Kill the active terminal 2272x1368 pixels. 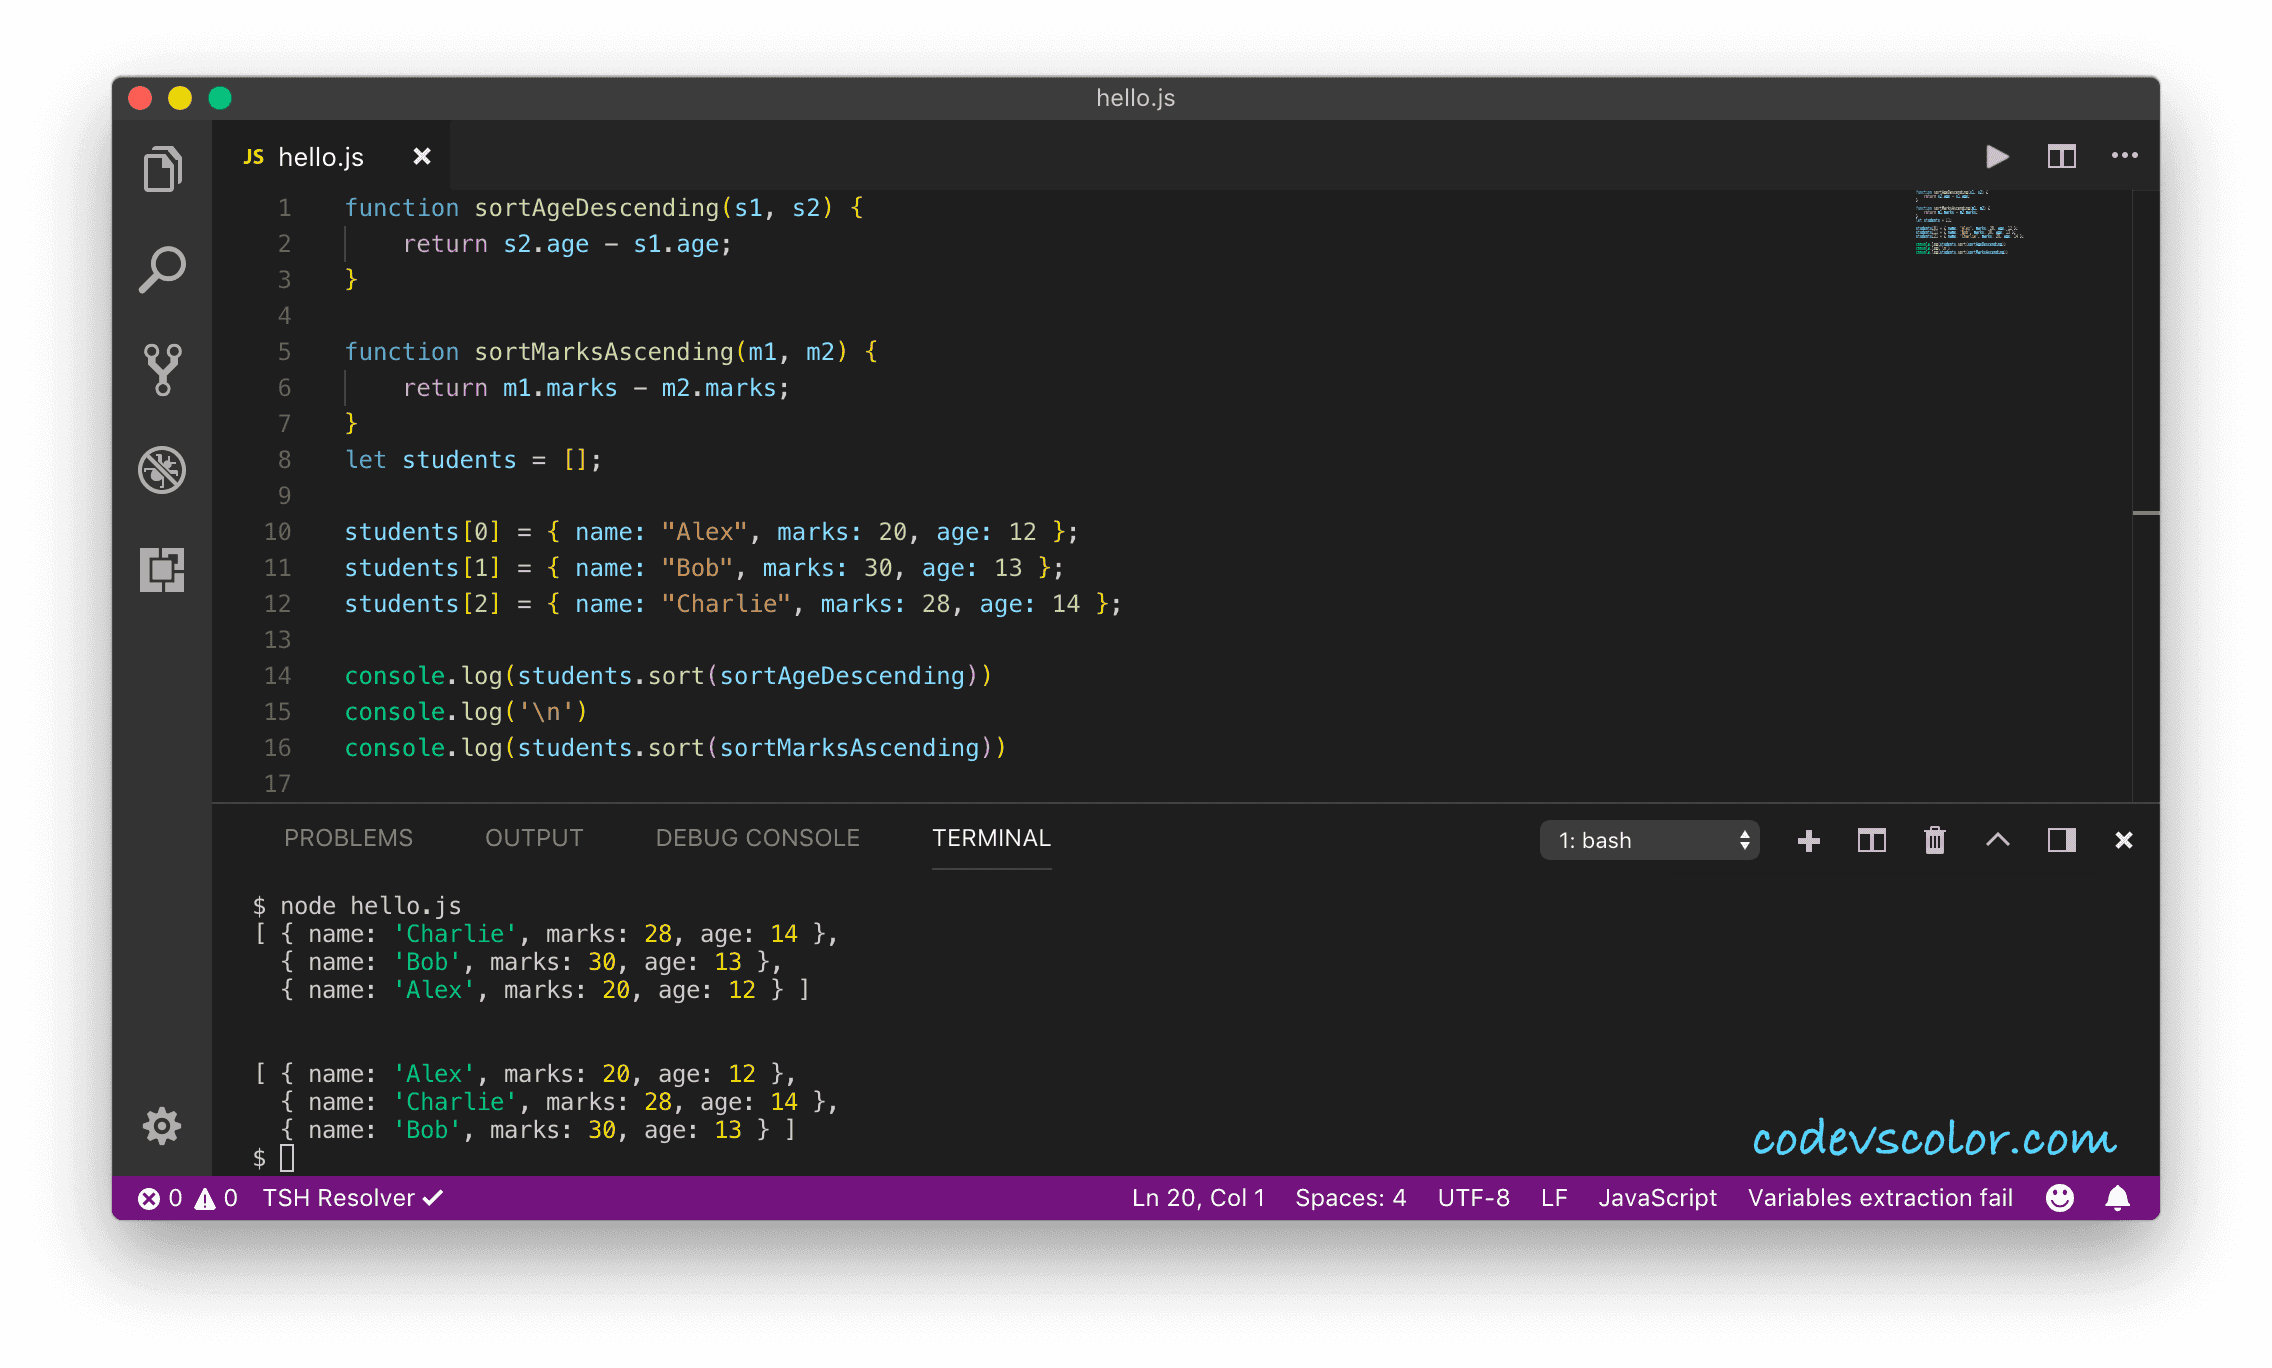1934,840
